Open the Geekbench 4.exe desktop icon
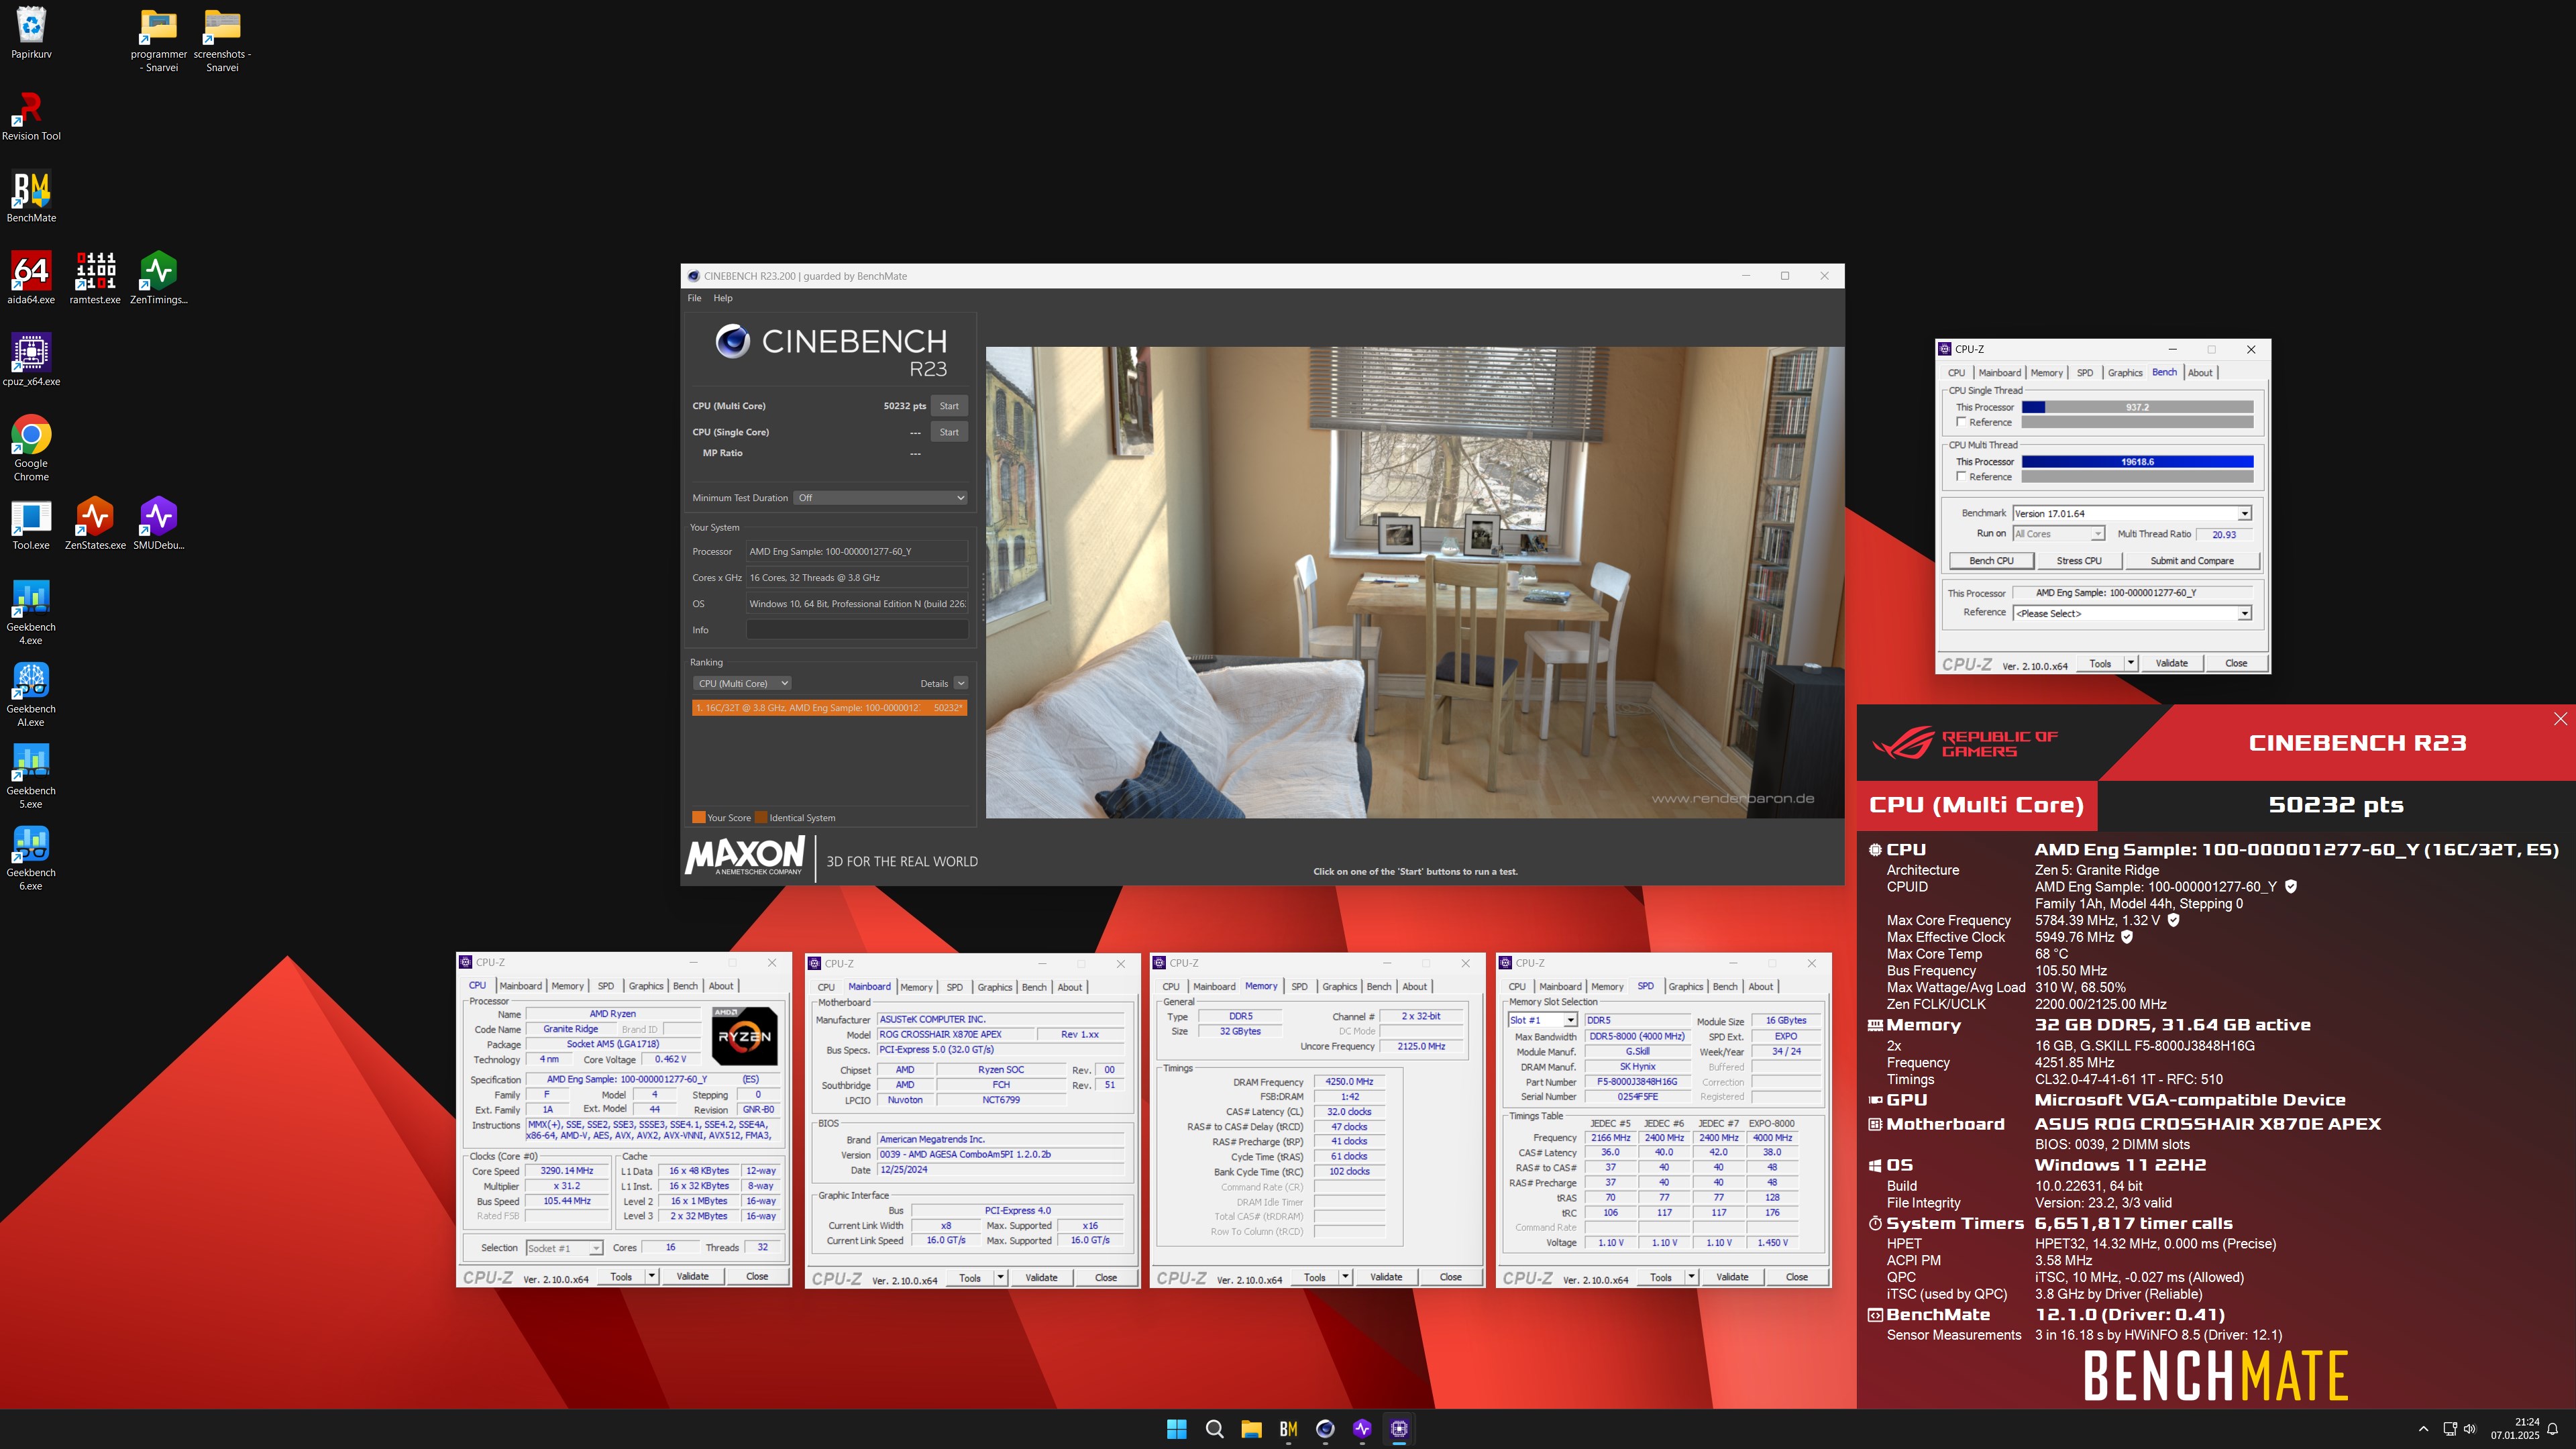Screen dimensions: 2576x1449 (x=31, y=613)
